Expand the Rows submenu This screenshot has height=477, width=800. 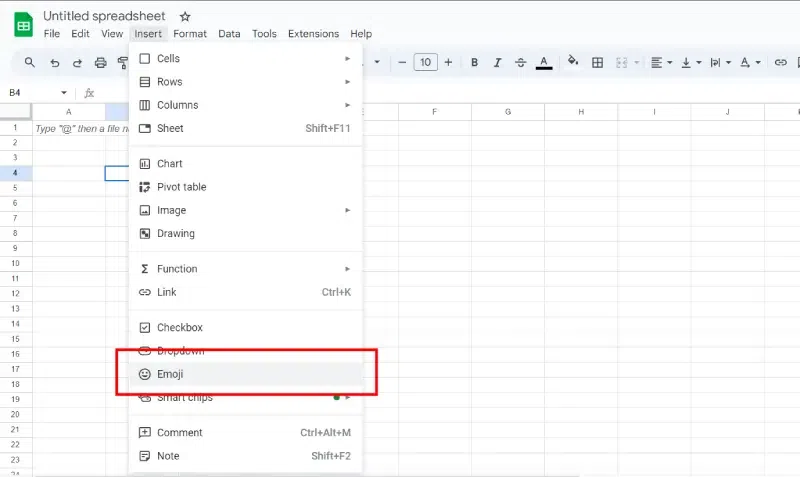point(245,82)
